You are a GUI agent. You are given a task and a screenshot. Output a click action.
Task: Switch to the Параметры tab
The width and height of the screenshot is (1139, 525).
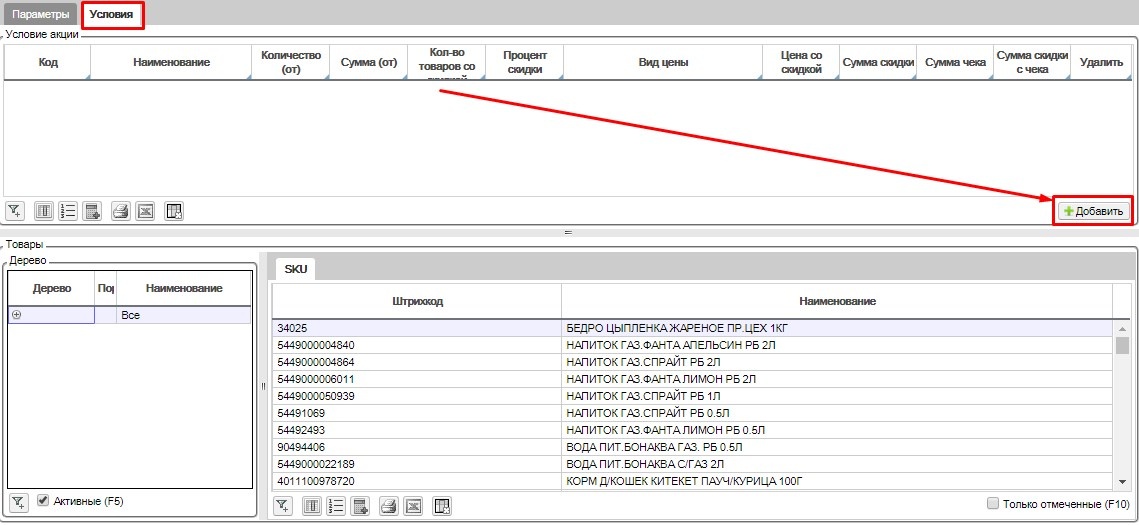(41, 15)
